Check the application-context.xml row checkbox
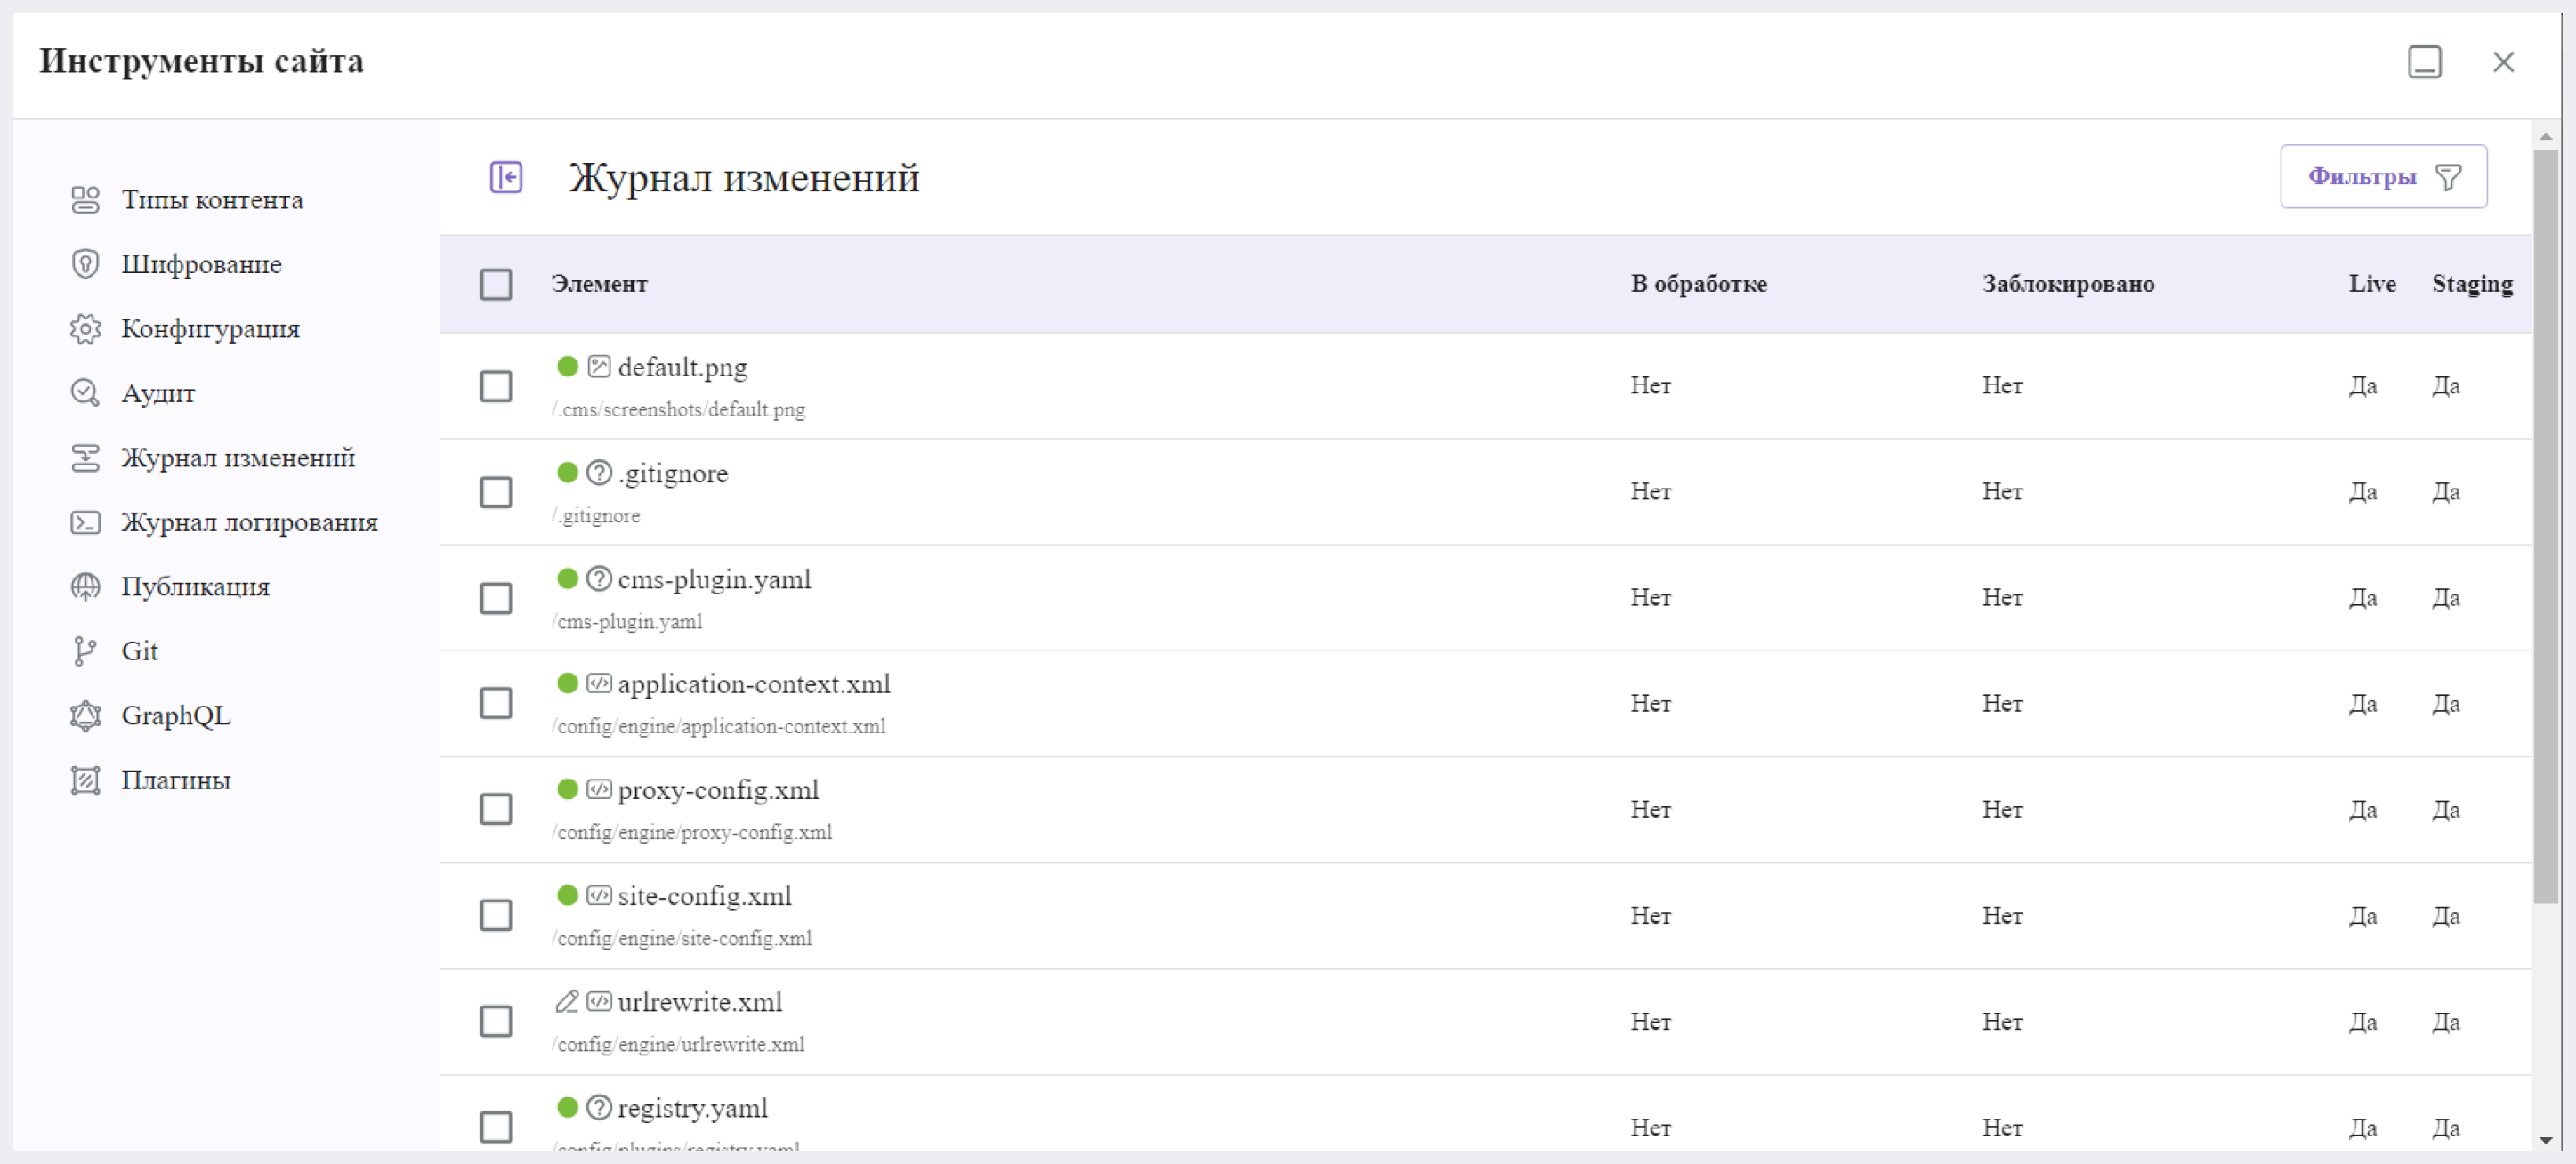The height and width of the screenshot is (1164, 2576). click(496, 703)
